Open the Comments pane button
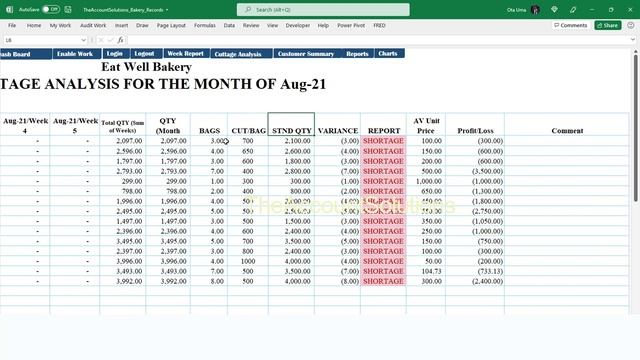The height and width of the screenshot is (360, 640). point(570,25)
